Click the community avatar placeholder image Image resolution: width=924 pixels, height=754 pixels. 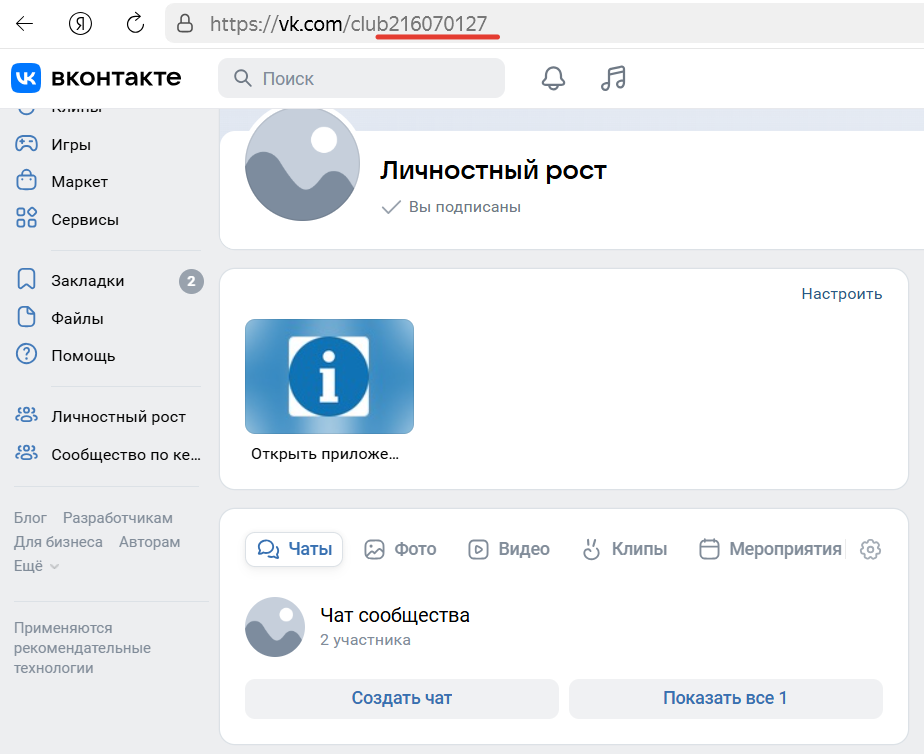(x=302, y=164)
